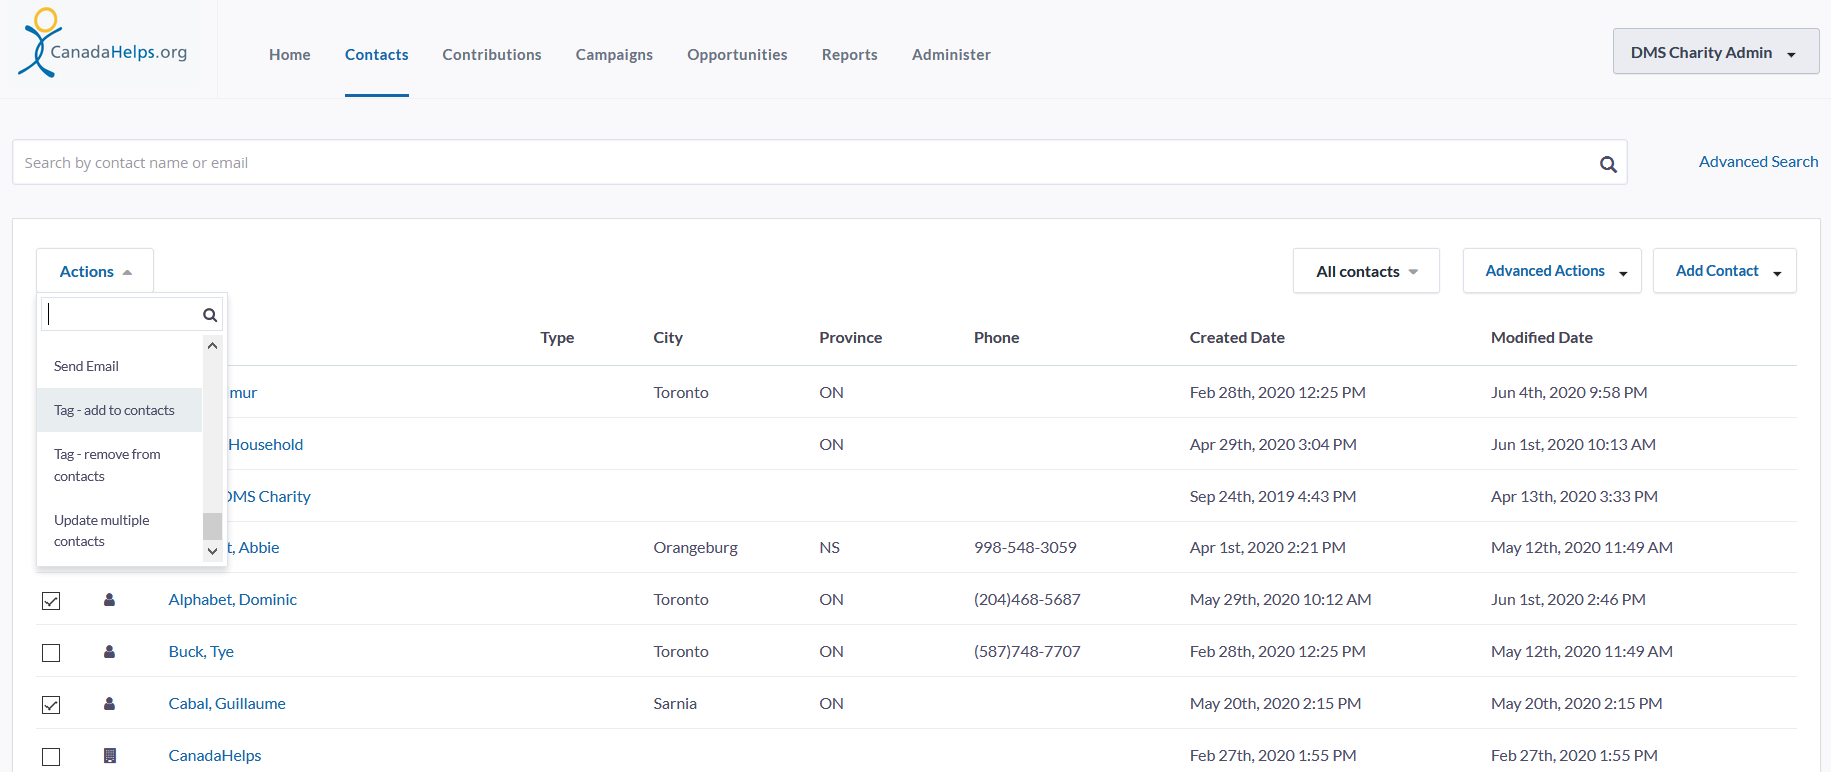Open contact Cabal, Guillaume
Screen dimensions: 1831x772
coord(227,704)
